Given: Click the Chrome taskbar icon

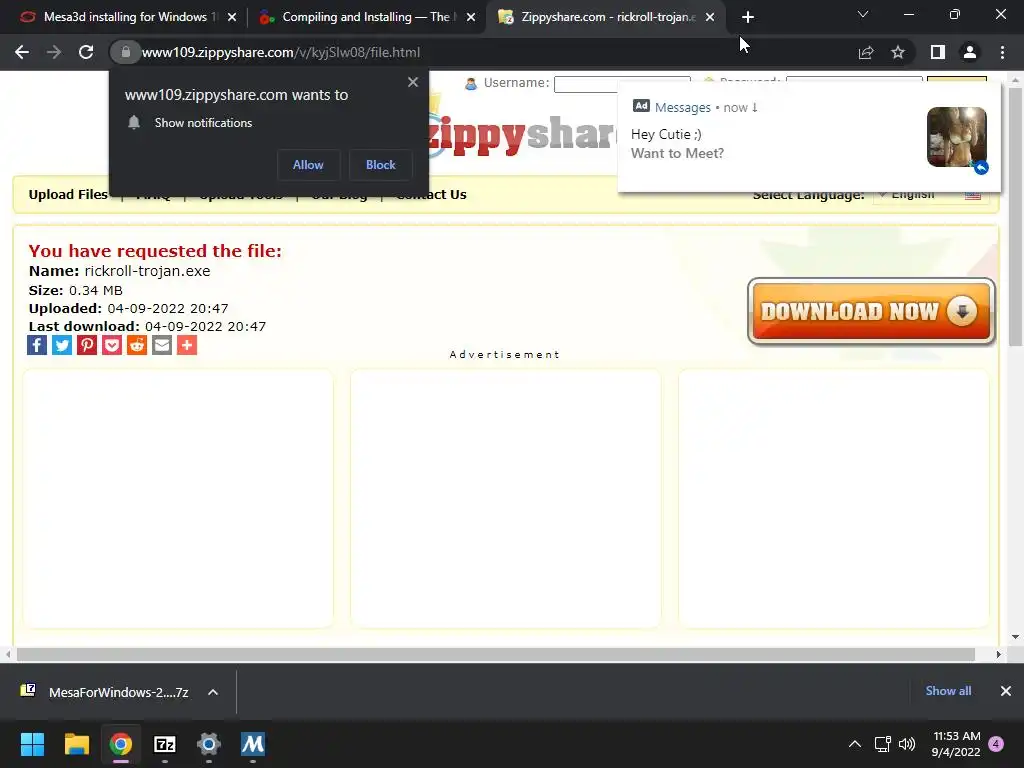Looking at the screenshot, I should tap(121, 744).
